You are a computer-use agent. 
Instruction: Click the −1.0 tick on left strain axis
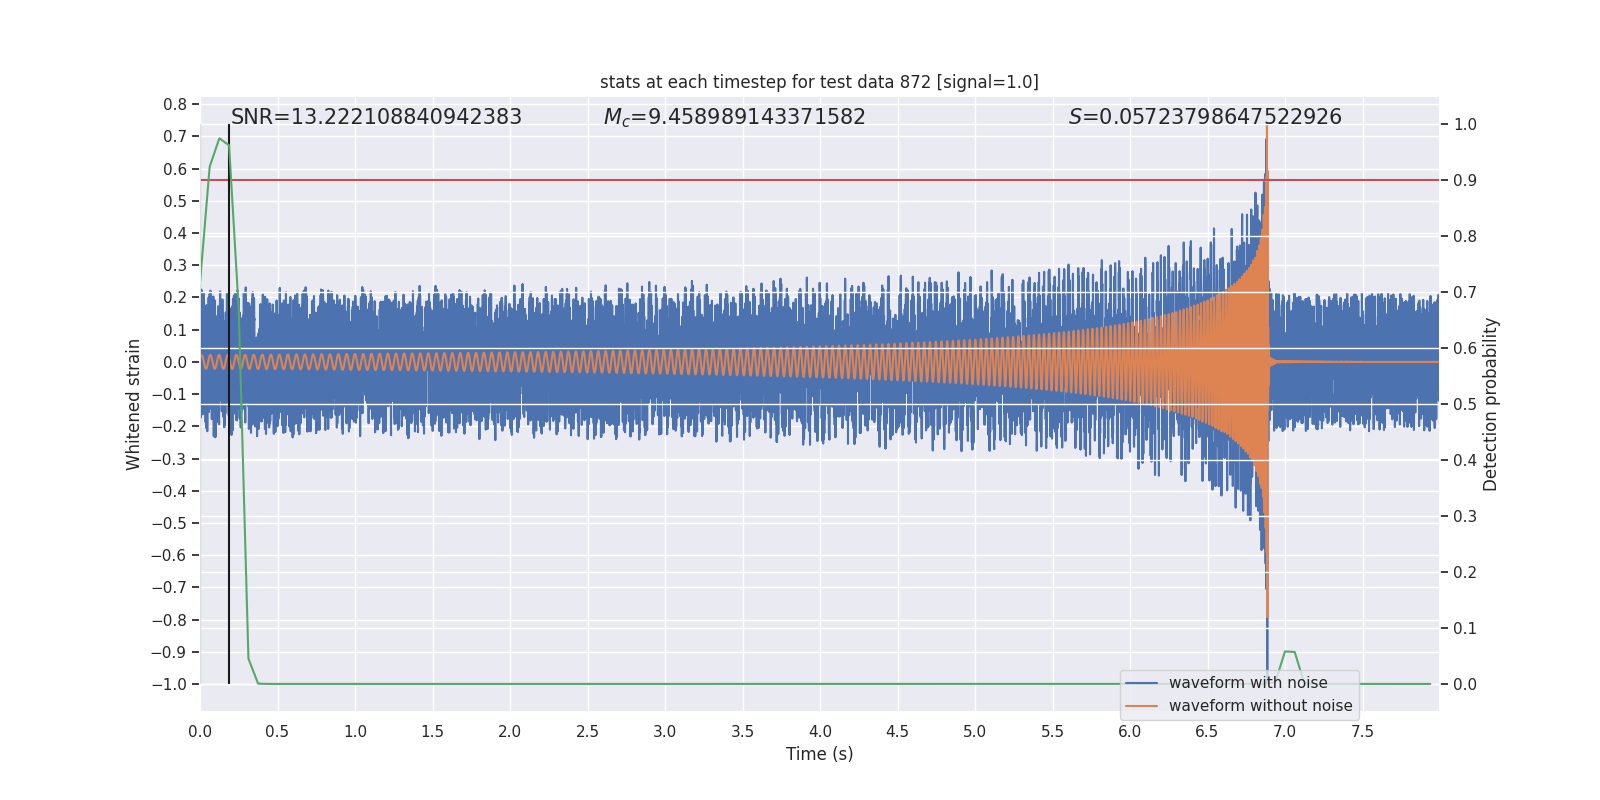[x=169, y=684]
